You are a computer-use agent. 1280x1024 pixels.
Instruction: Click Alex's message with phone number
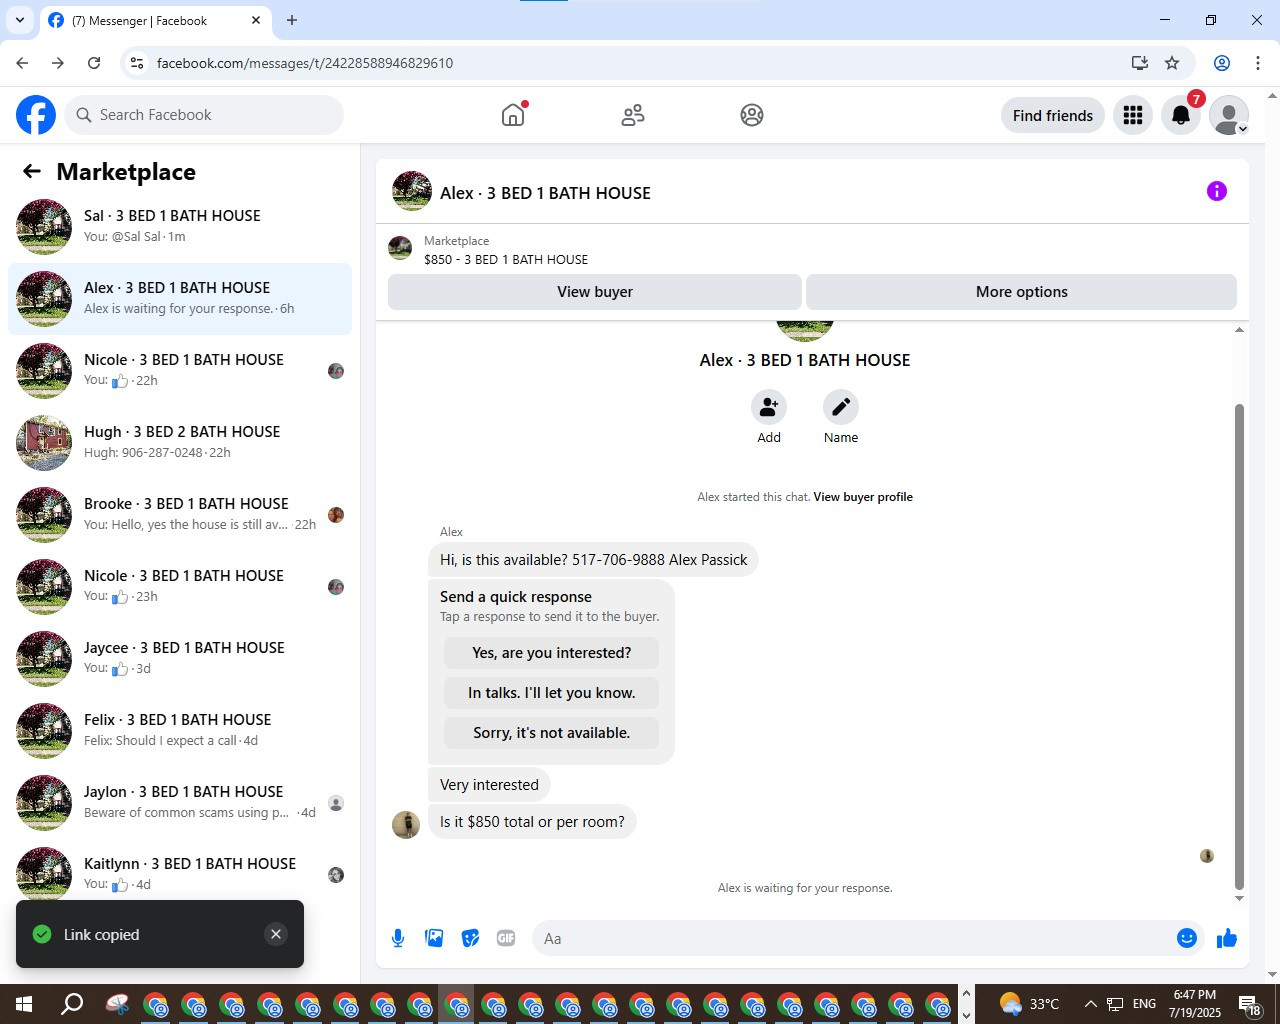[593, 560]
